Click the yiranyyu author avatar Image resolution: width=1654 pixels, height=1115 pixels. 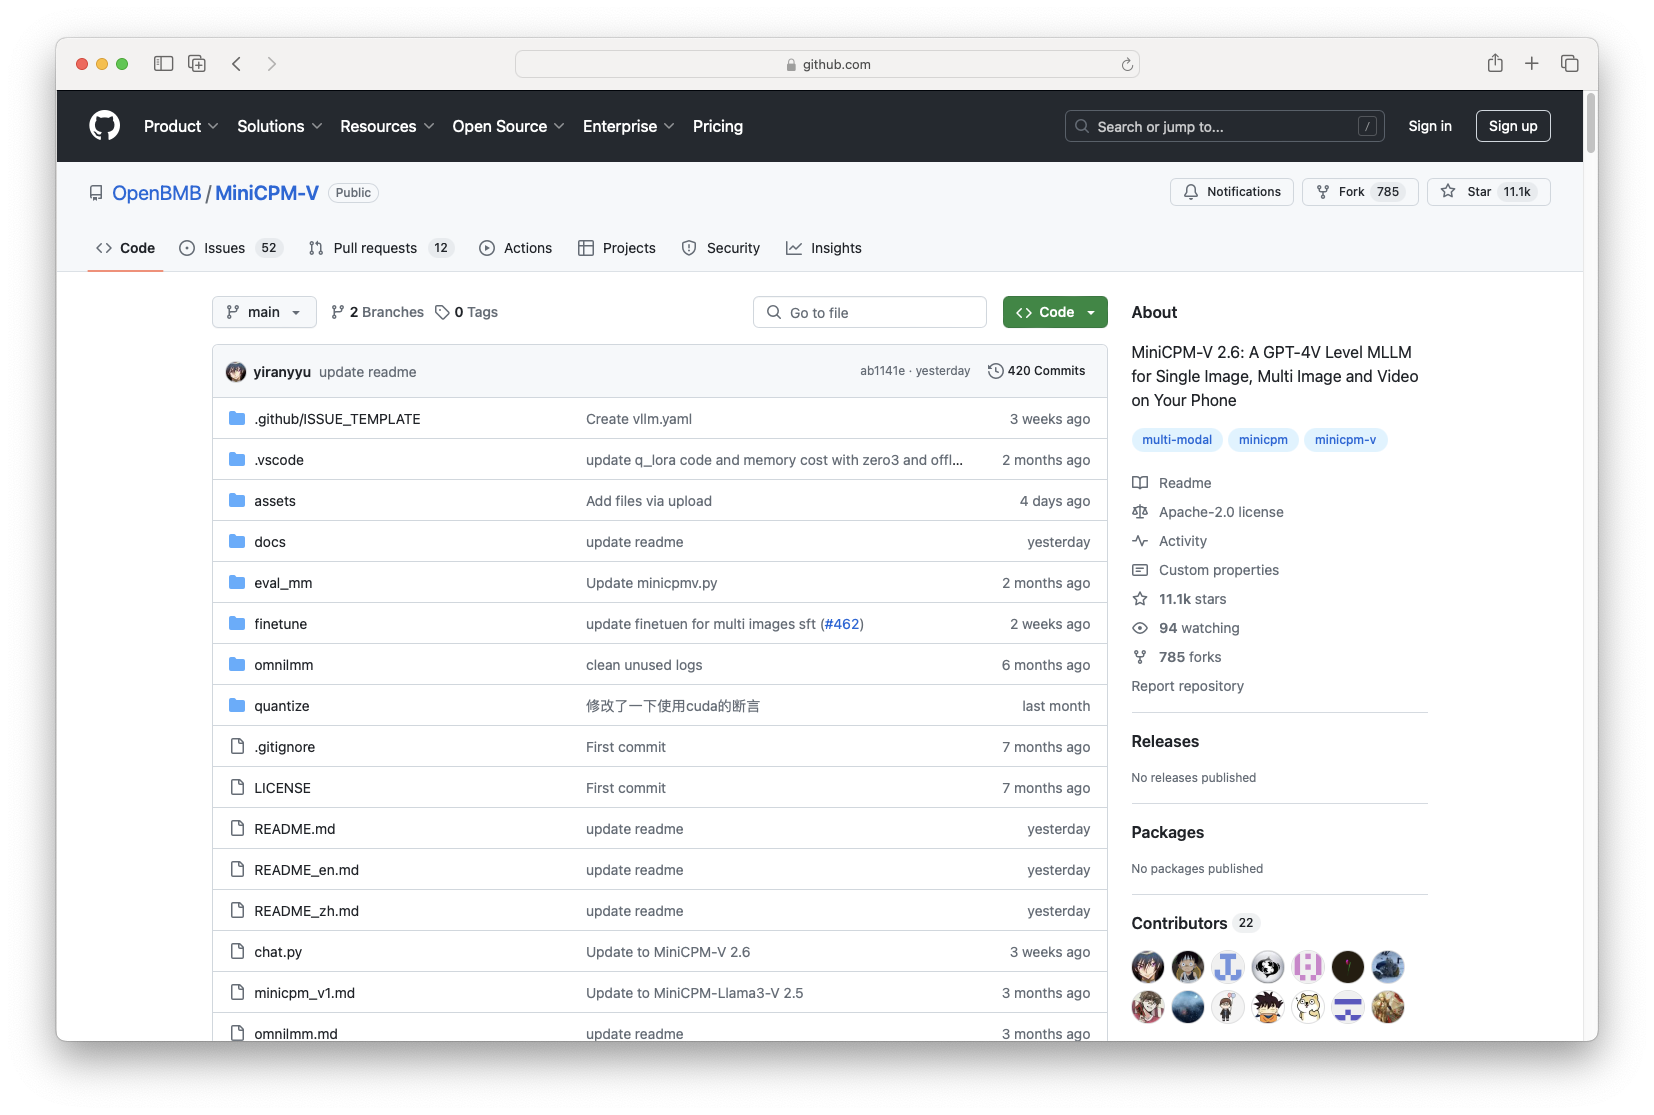click(236, 372)
